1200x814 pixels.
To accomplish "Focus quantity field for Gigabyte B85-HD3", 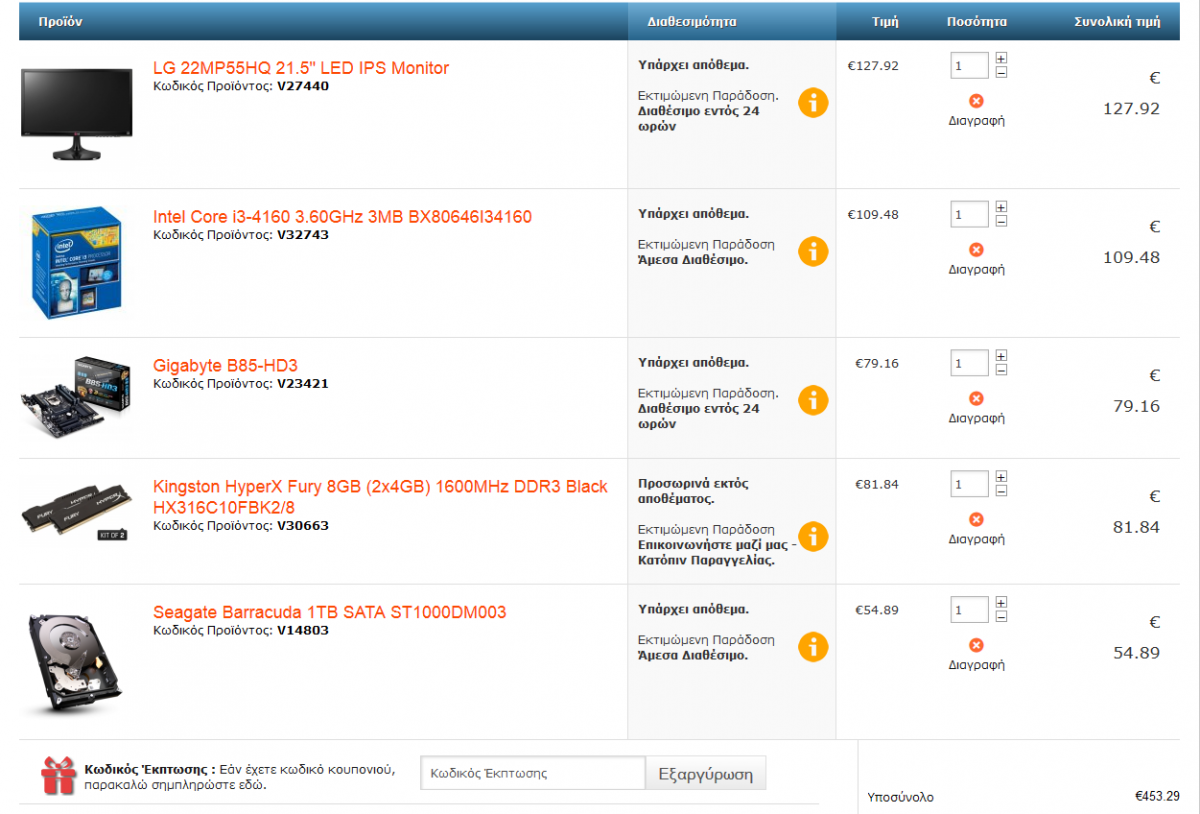I will coord(969,363).
